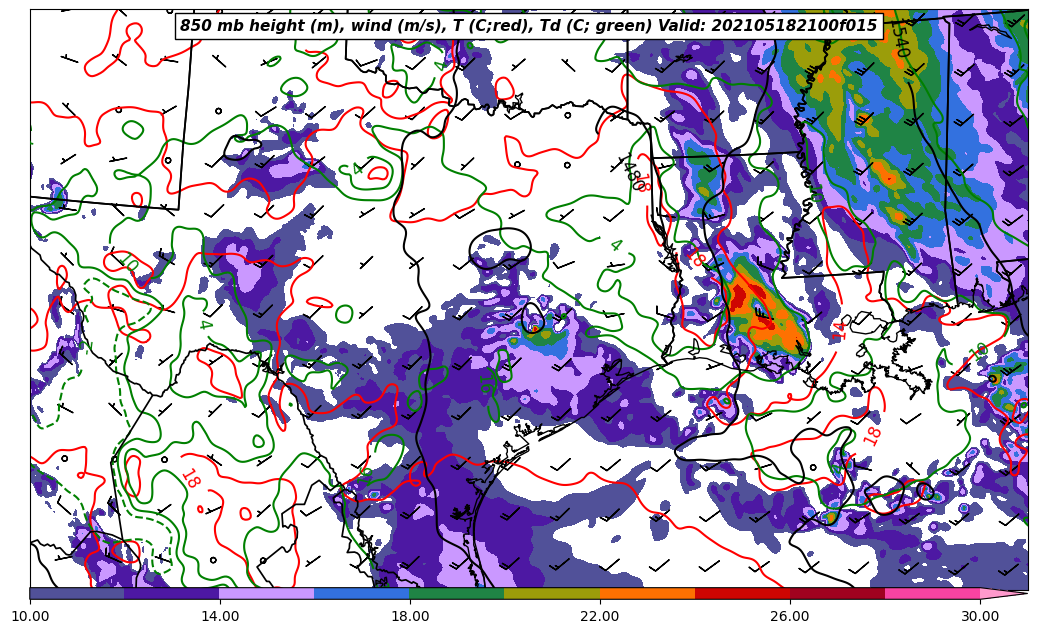Screen dimensions: 1037x633
Task: Choose the green colorbar segment
Action: click(x=457, y=593)
